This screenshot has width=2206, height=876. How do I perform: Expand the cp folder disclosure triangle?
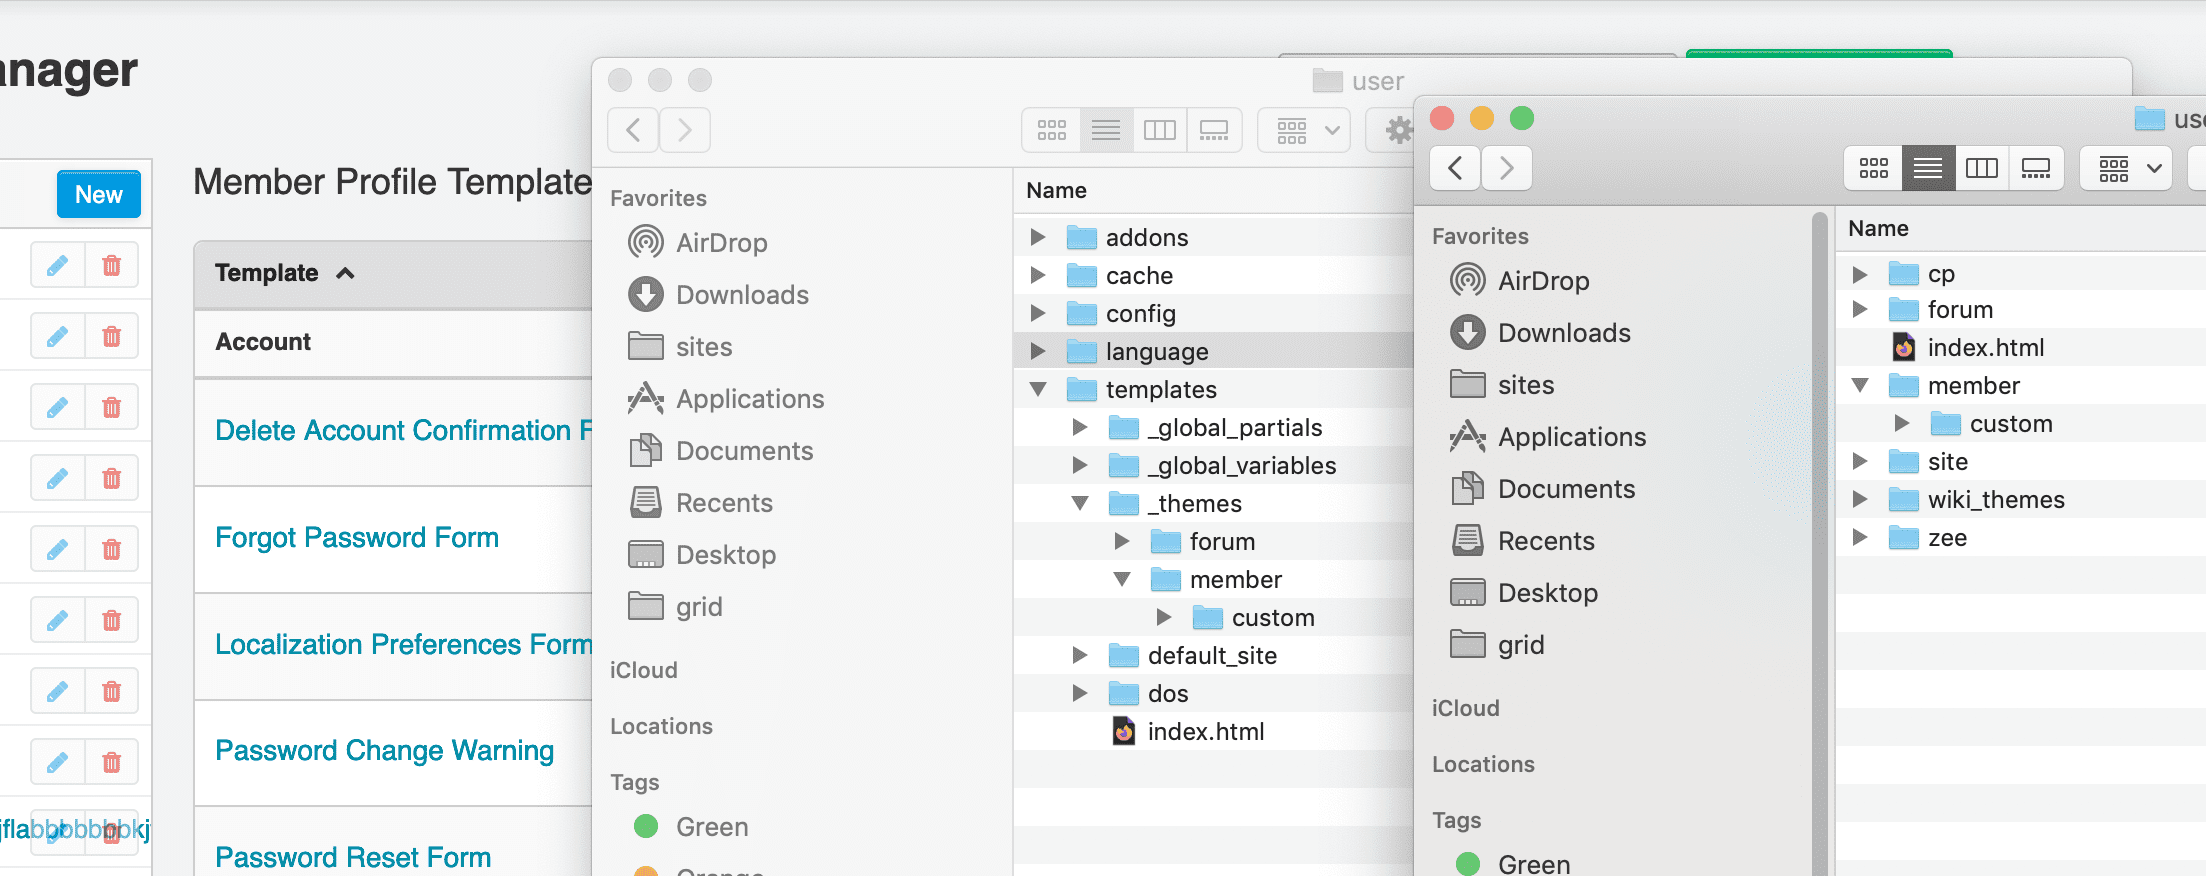point(1860,274)
